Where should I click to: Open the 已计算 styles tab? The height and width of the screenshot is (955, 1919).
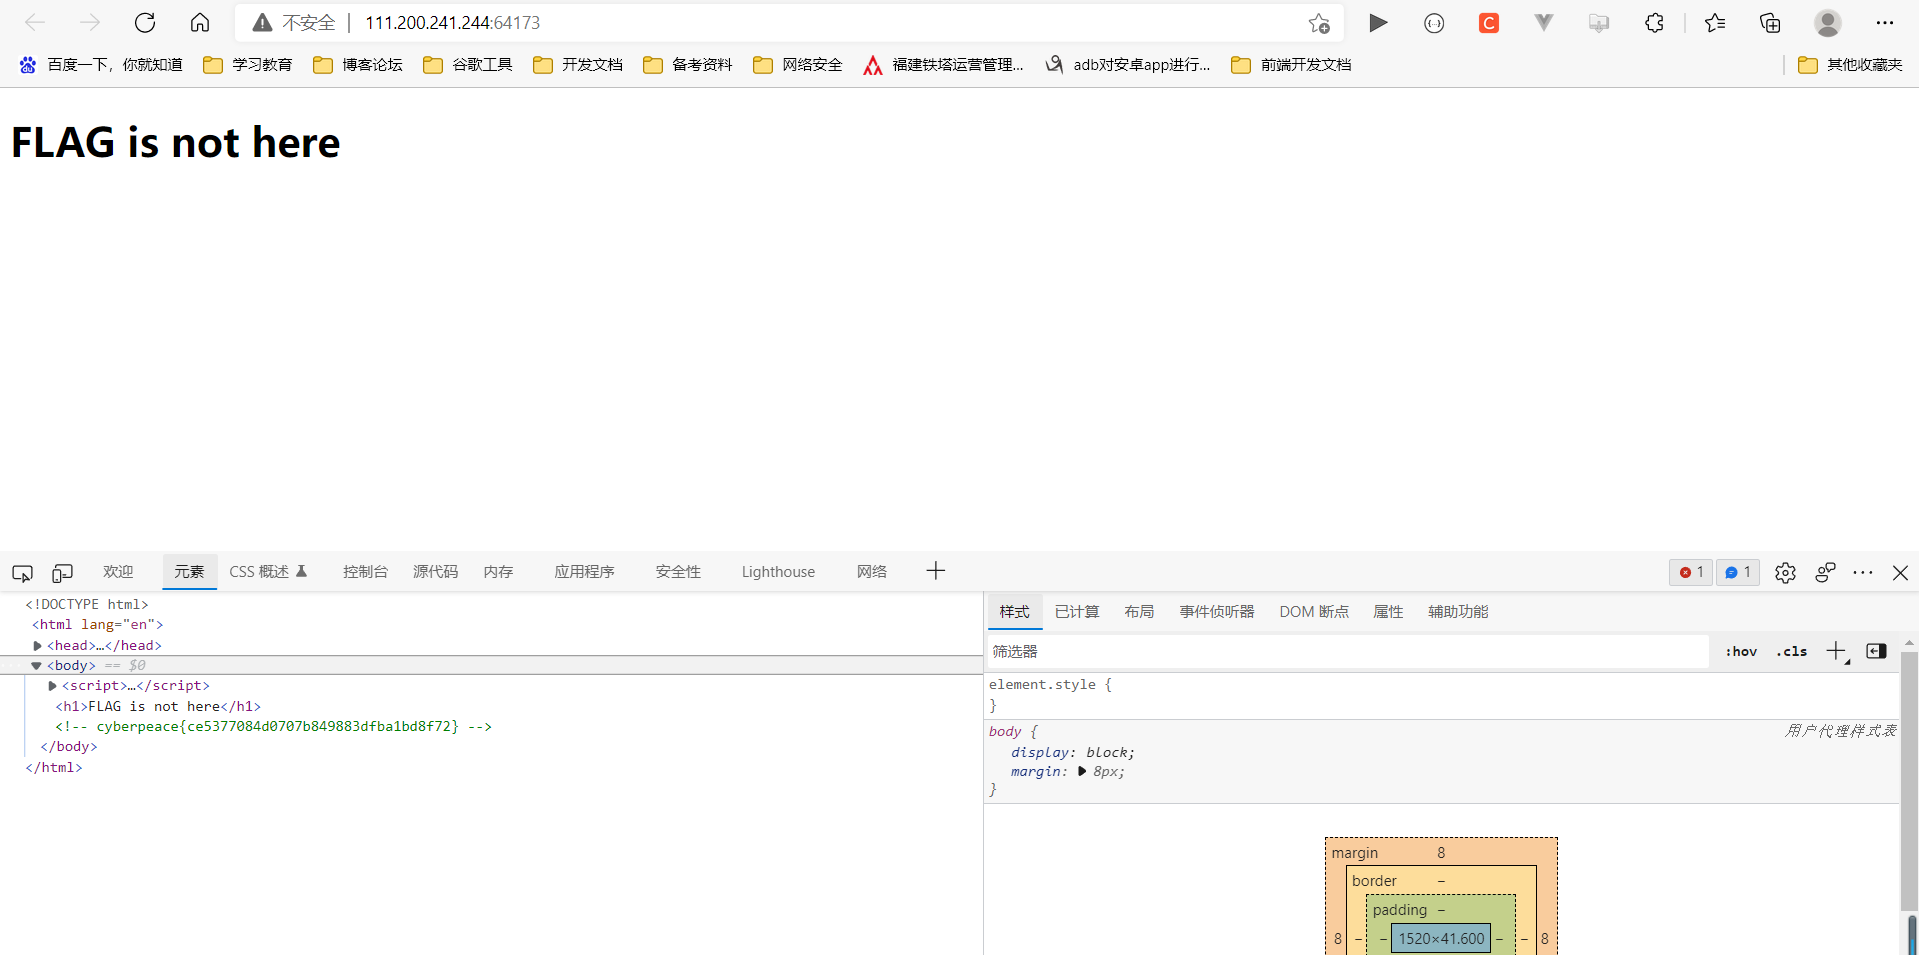pos(1076,611)
